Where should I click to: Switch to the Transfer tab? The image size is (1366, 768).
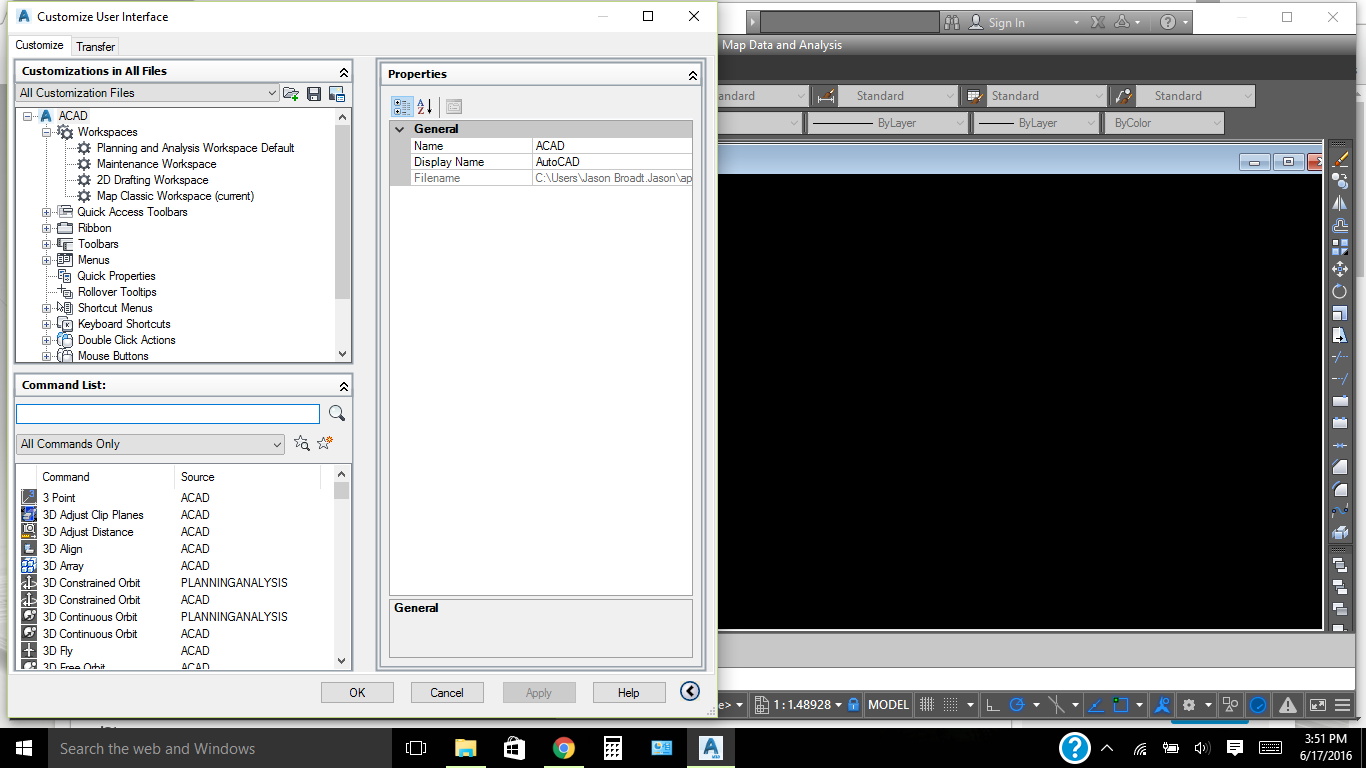point(95,46)
